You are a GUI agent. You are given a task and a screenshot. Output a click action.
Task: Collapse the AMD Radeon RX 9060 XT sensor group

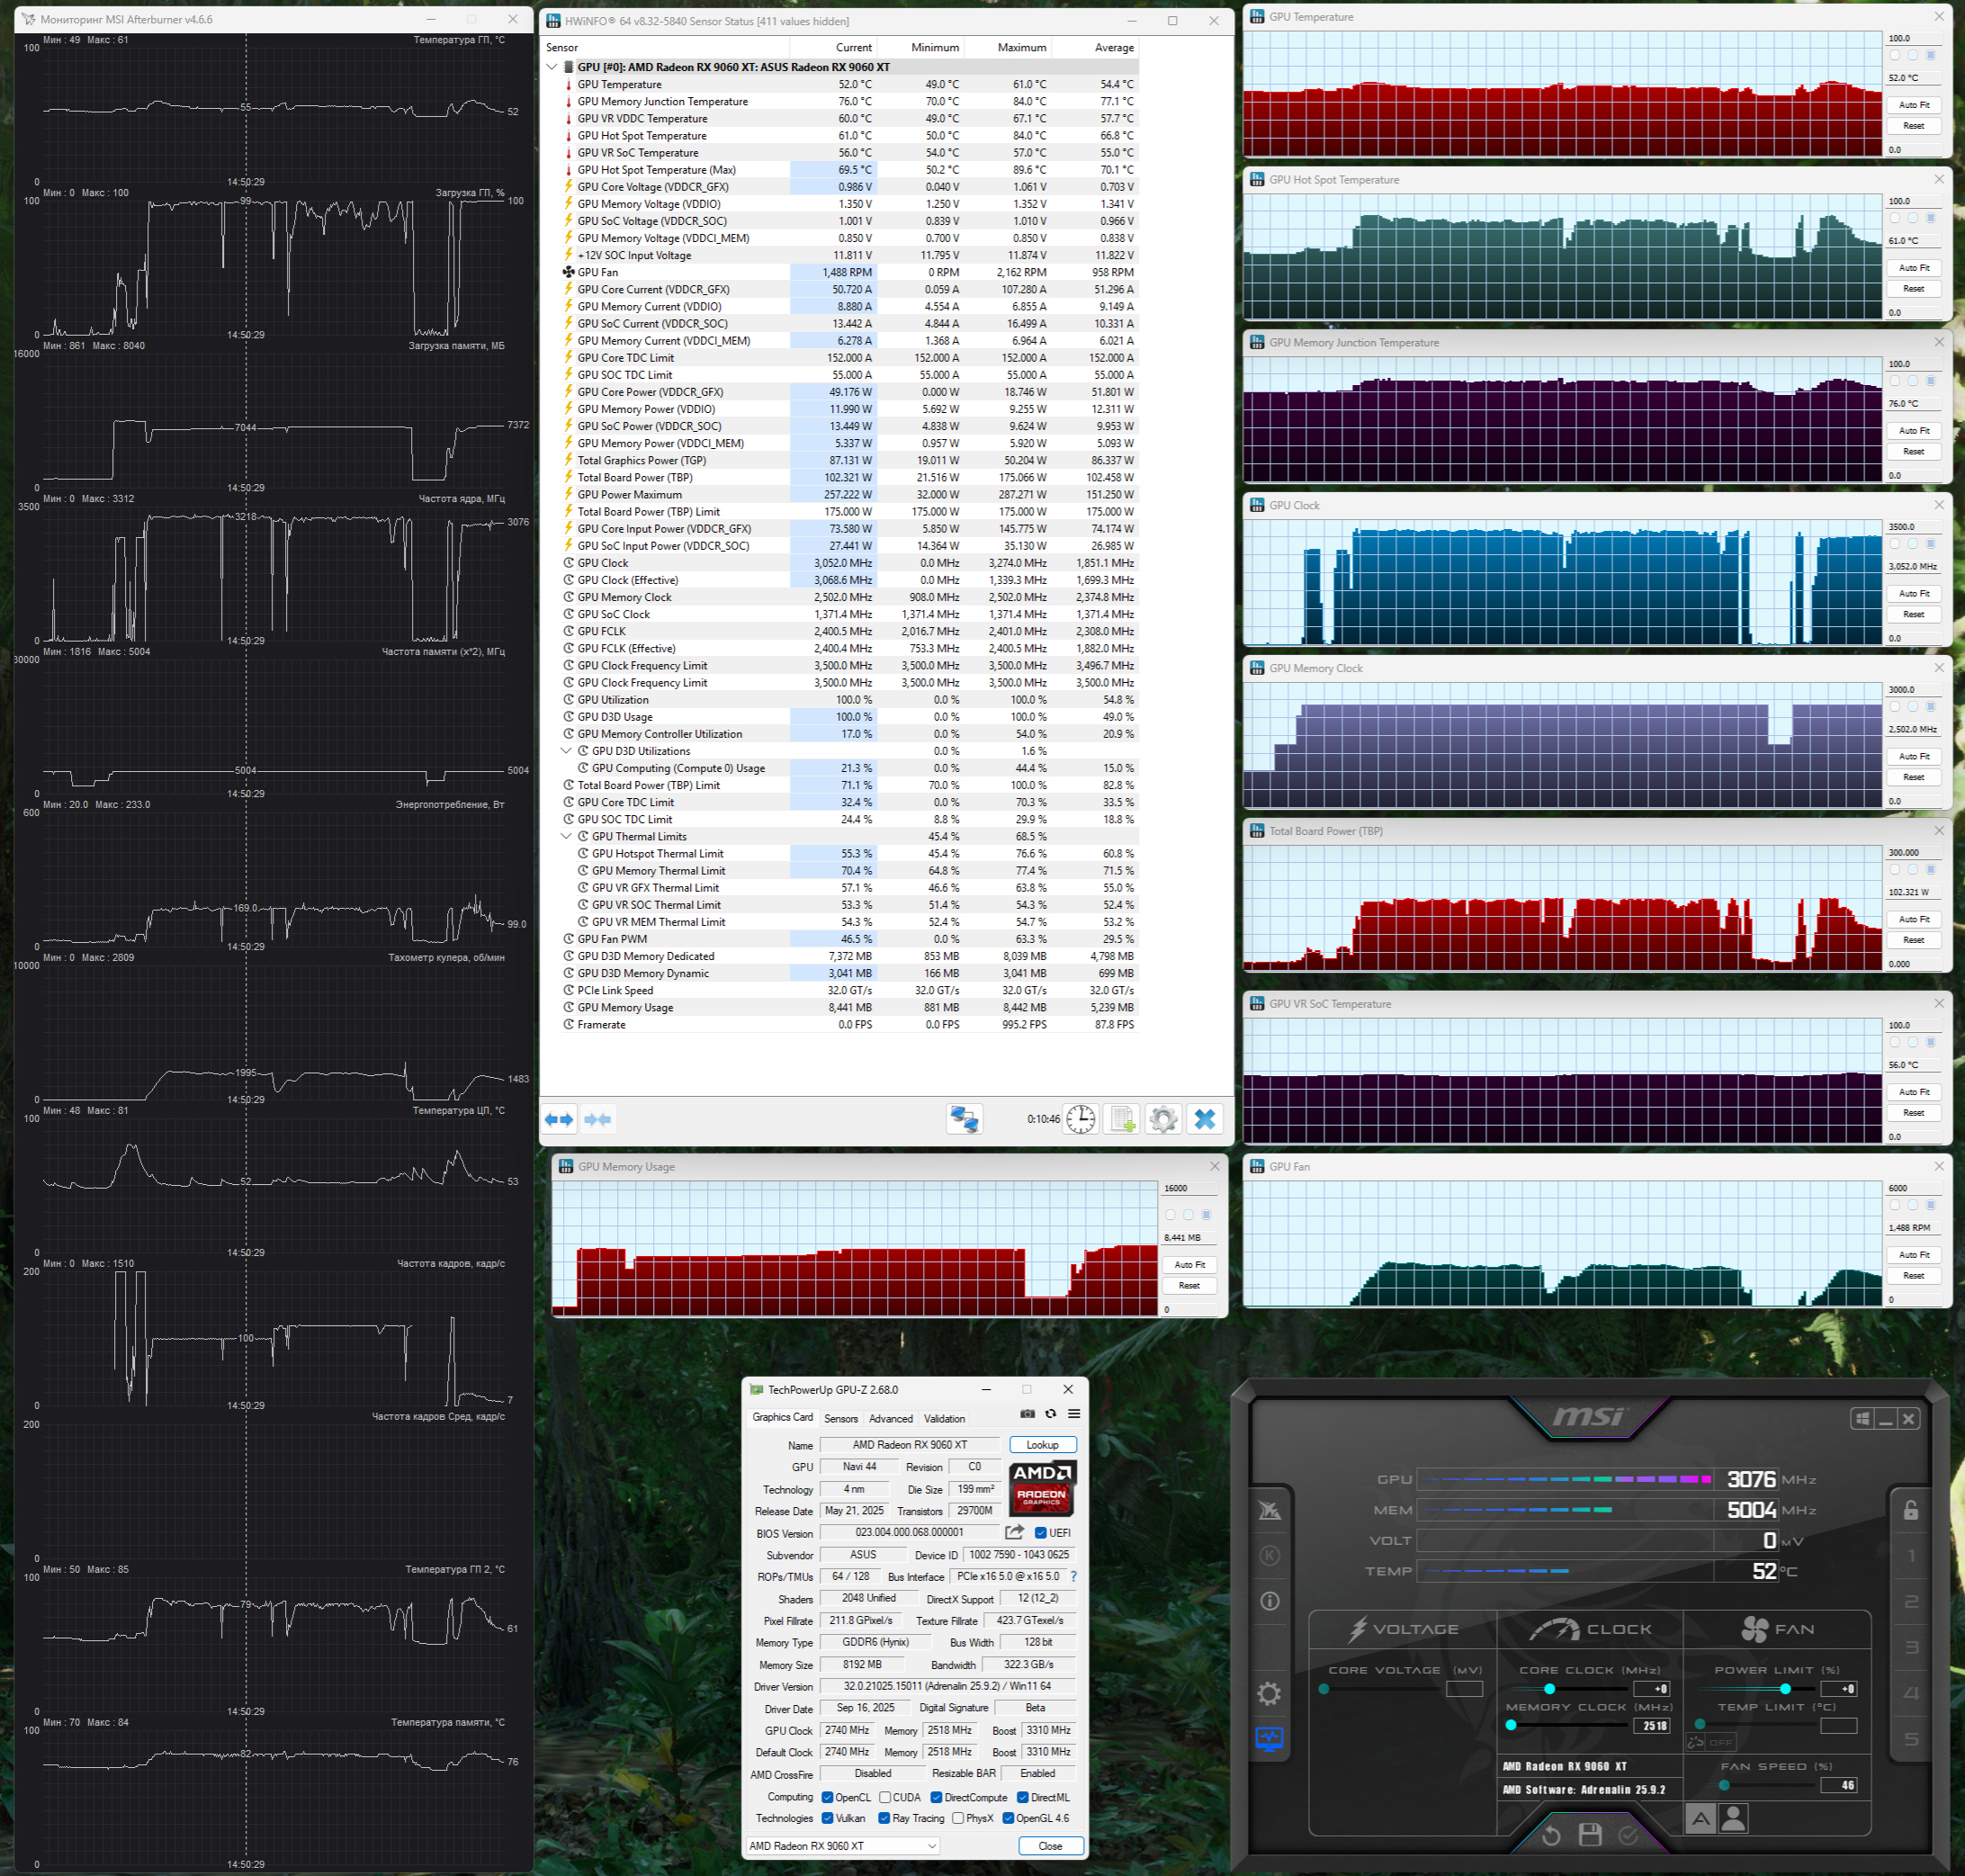coord(552,67)
